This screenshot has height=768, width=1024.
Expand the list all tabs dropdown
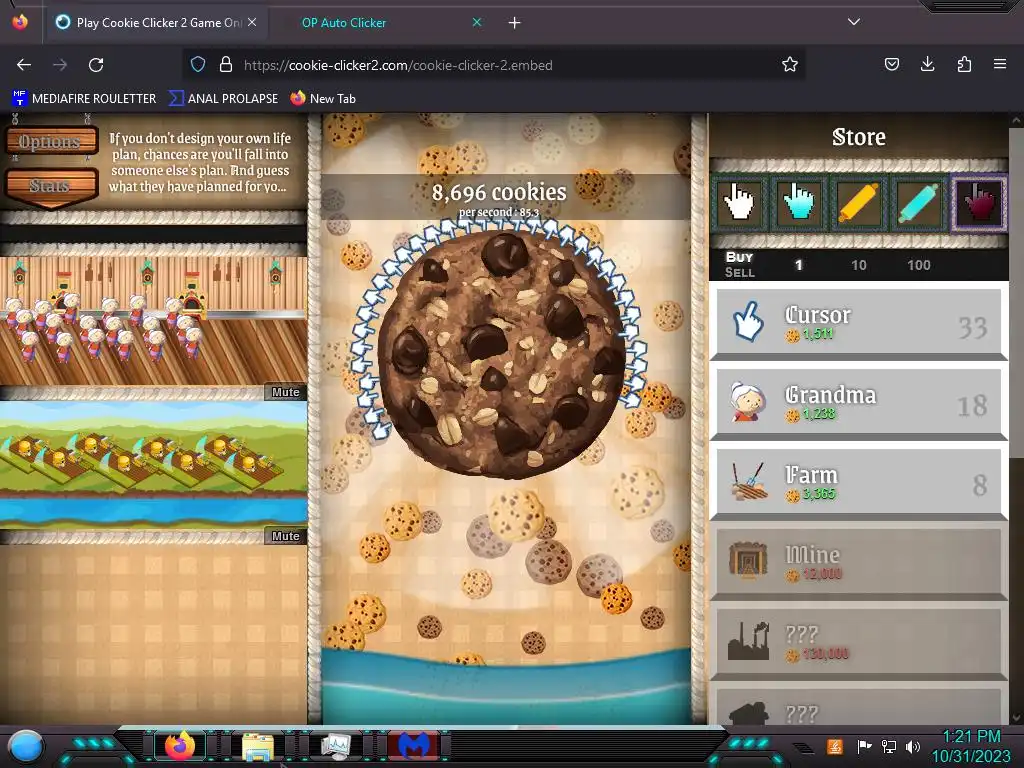coord(854,22)
